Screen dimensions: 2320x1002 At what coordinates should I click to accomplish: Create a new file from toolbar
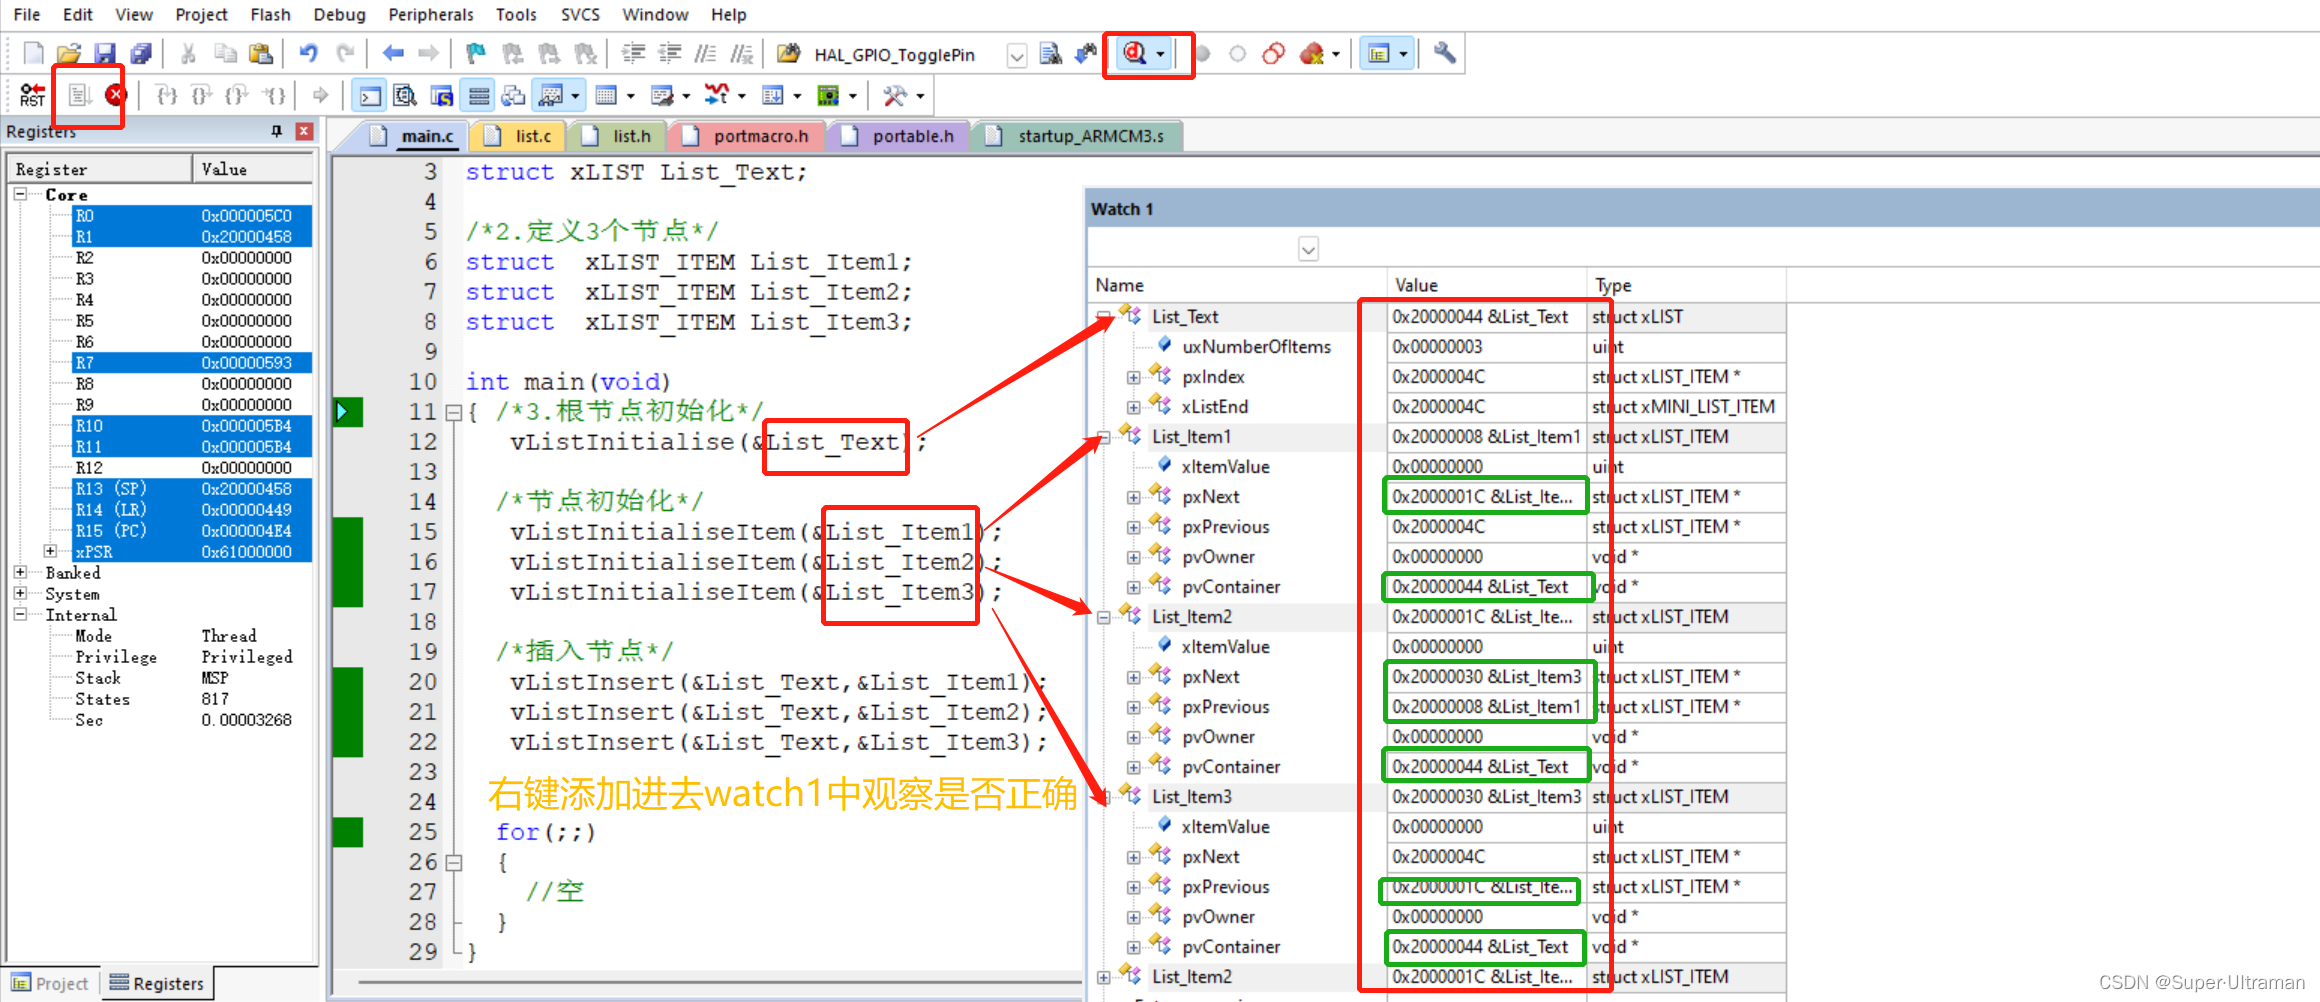[x=34, y=54]
